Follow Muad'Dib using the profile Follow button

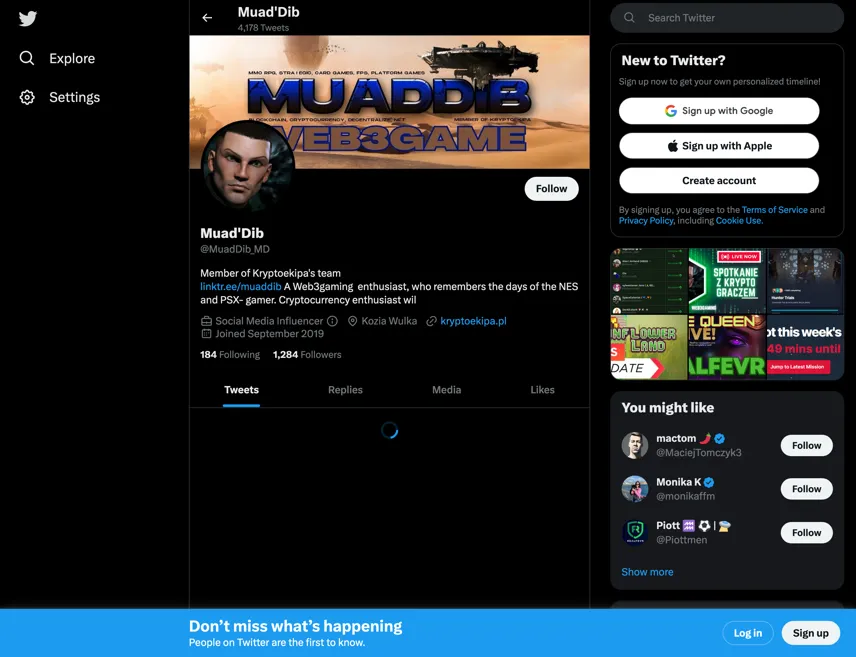[551, 188]
